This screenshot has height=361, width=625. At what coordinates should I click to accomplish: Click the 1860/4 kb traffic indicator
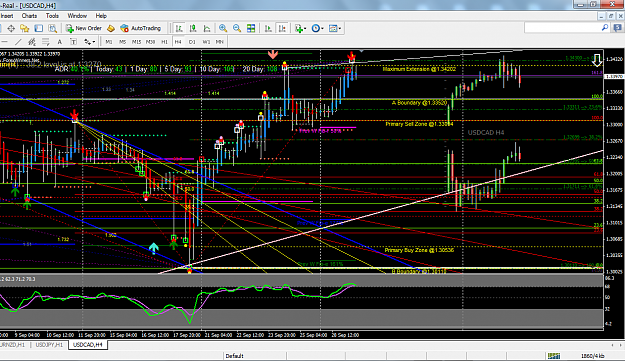click(x=592, y=356)
